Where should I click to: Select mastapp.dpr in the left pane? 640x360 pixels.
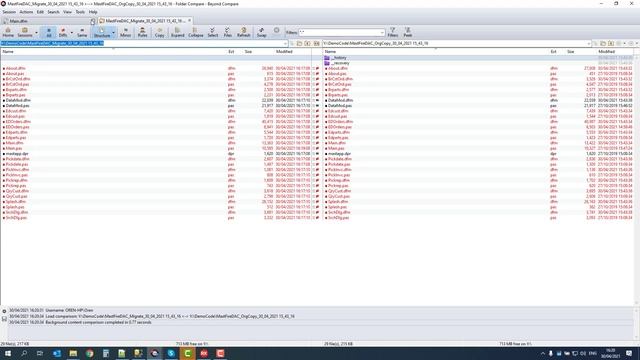[x=17, y=154]
